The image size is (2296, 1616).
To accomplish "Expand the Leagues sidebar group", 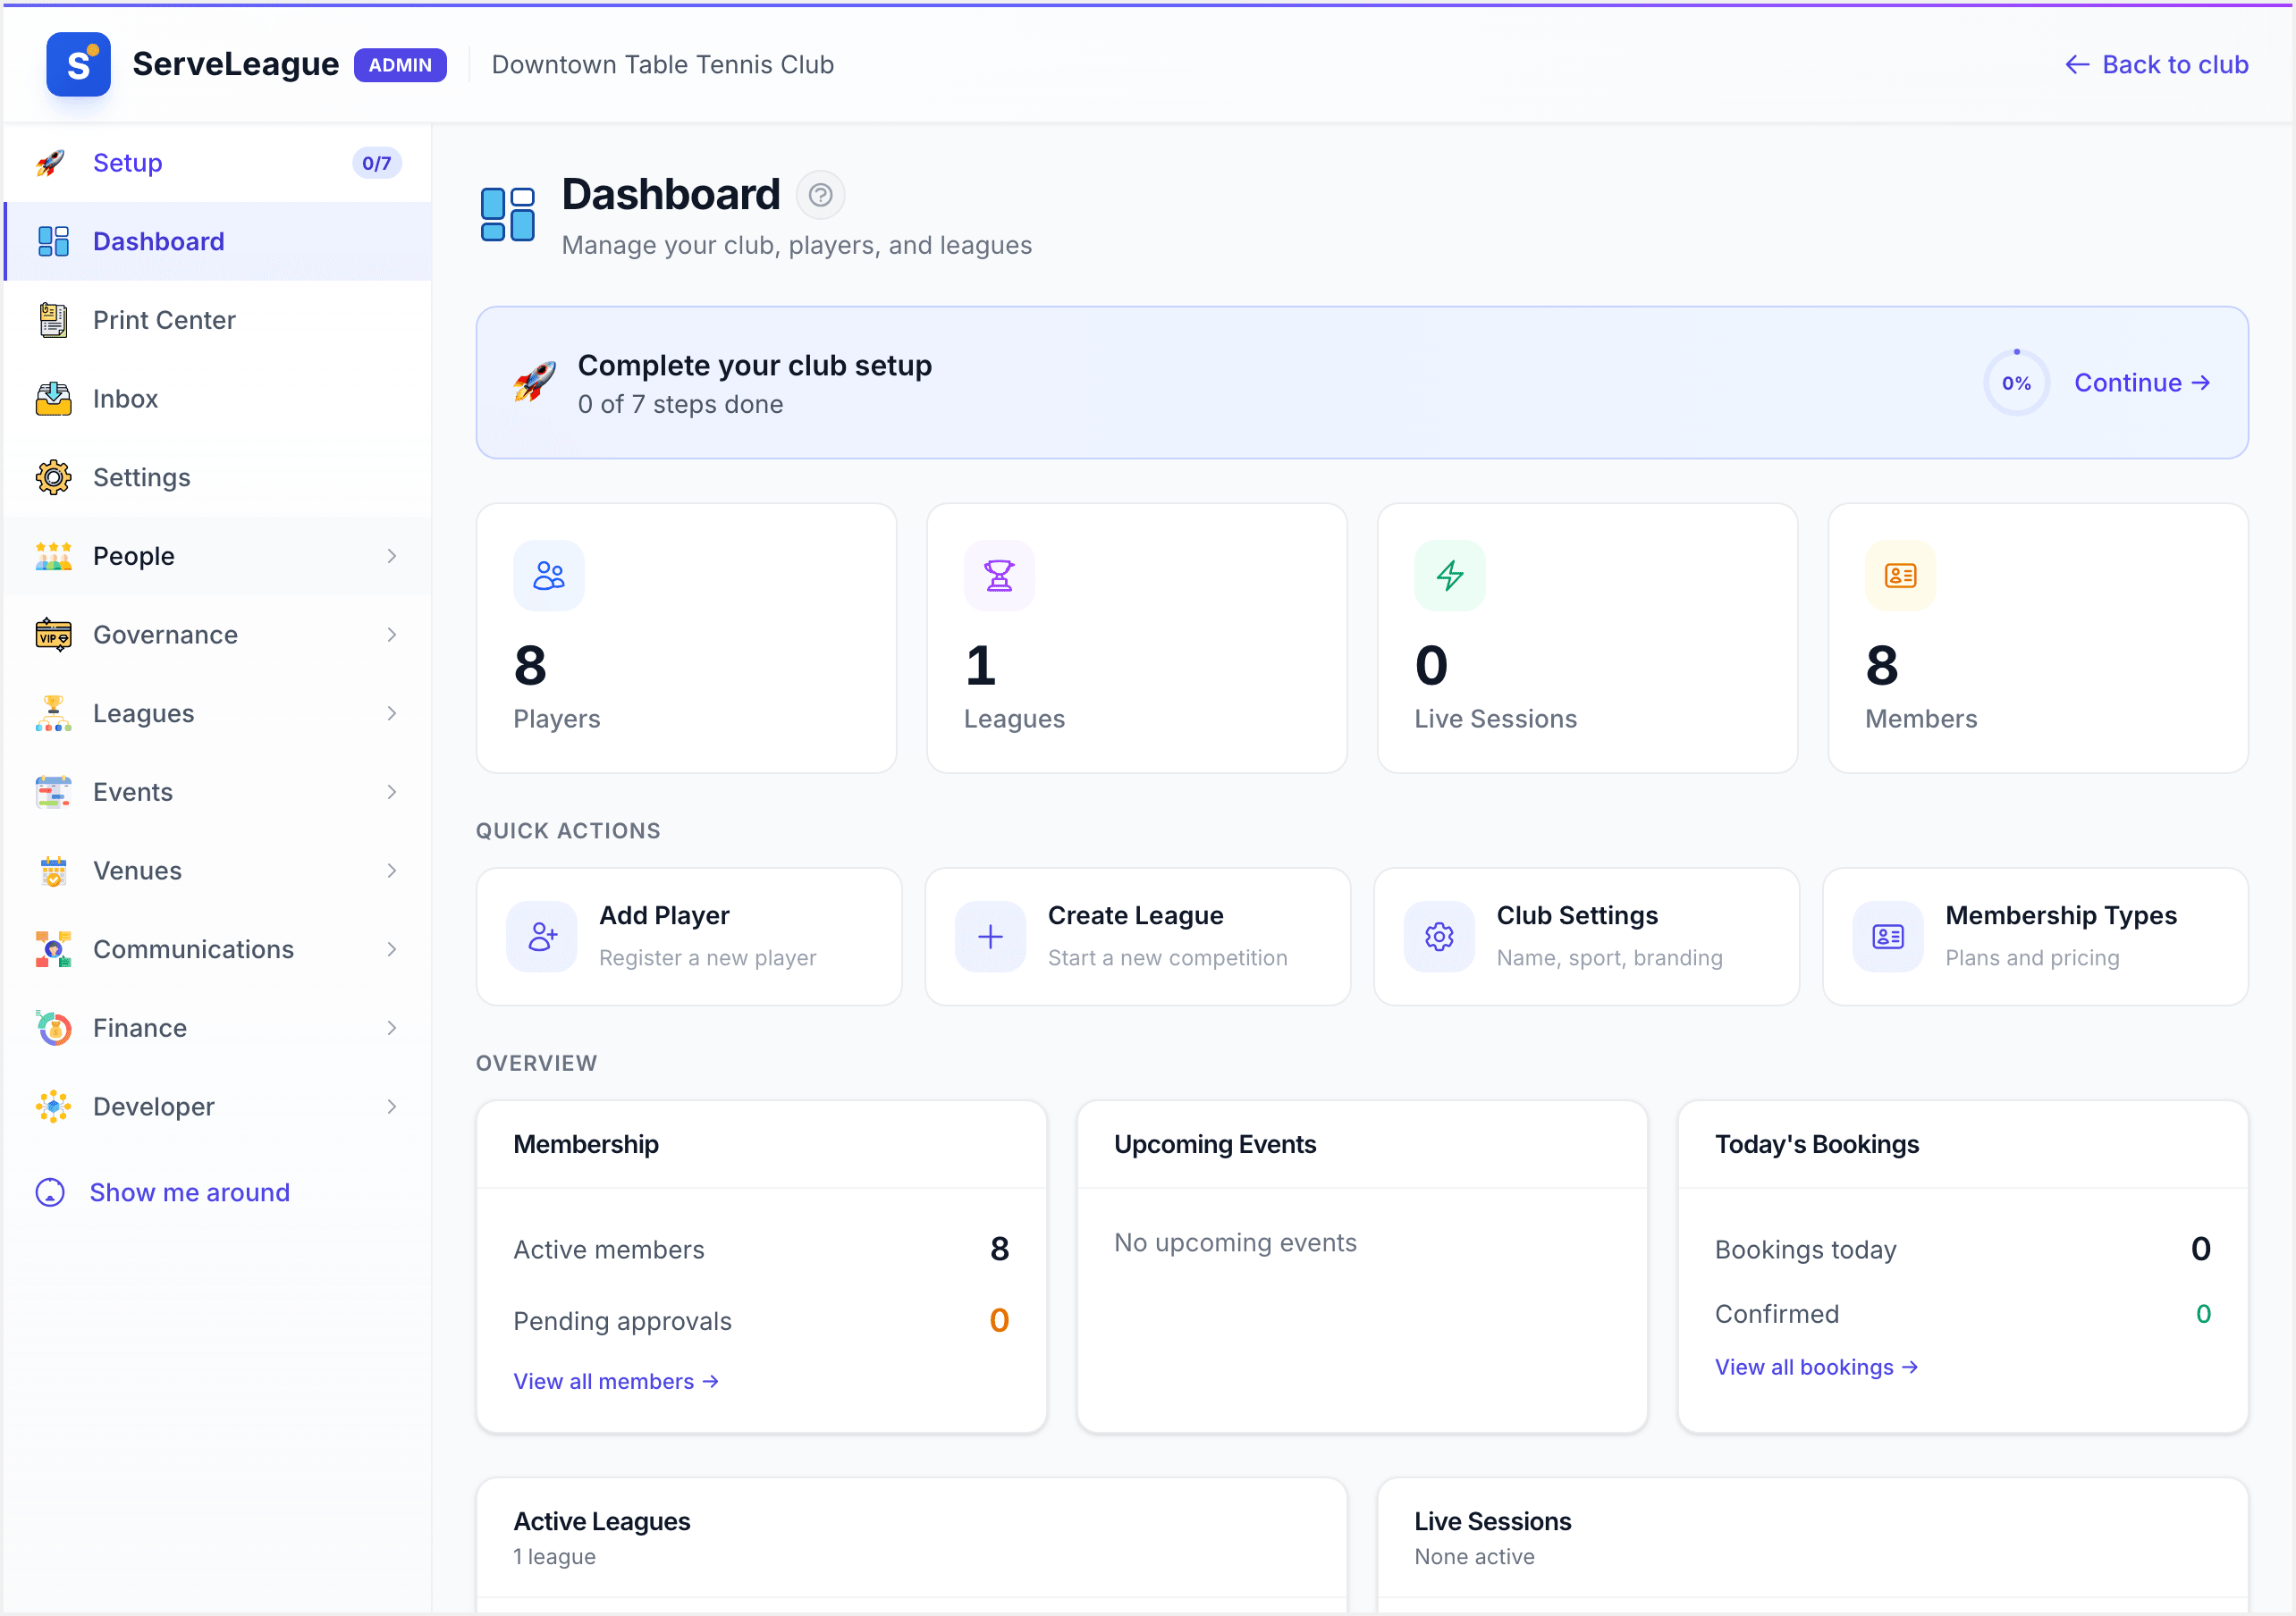I will 218,714.
